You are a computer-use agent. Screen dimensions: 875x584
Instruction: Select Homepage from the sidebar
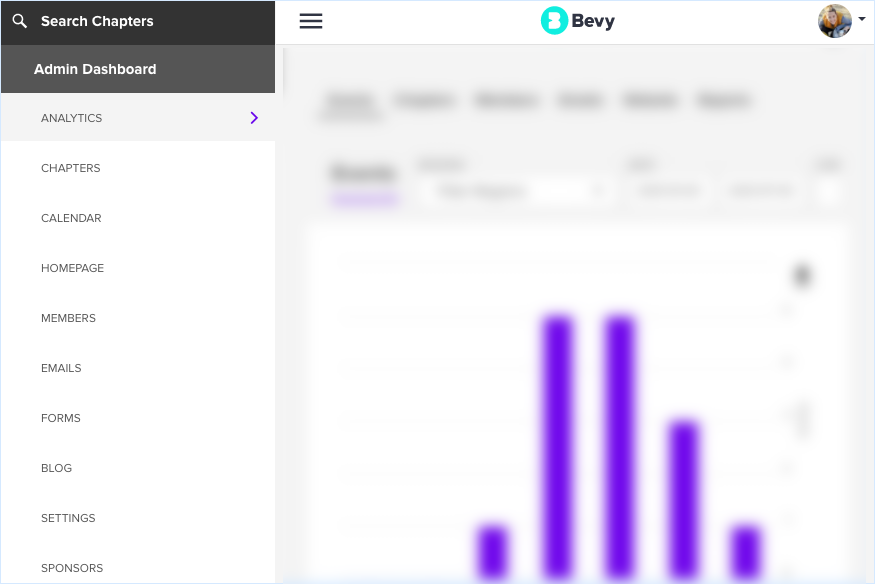click(x=72, y=268)
